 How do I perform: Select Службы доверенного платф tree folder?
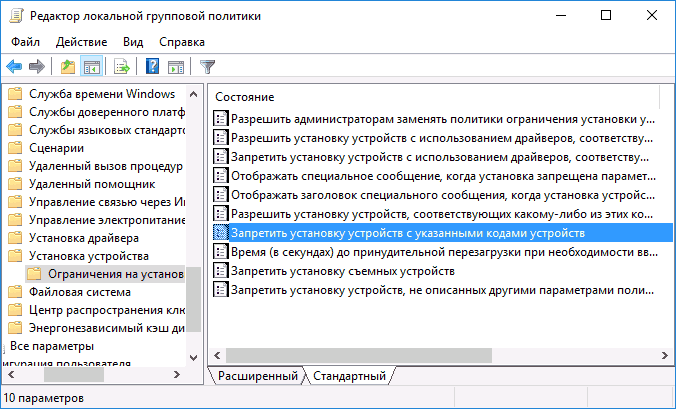[x=107, y=112]
